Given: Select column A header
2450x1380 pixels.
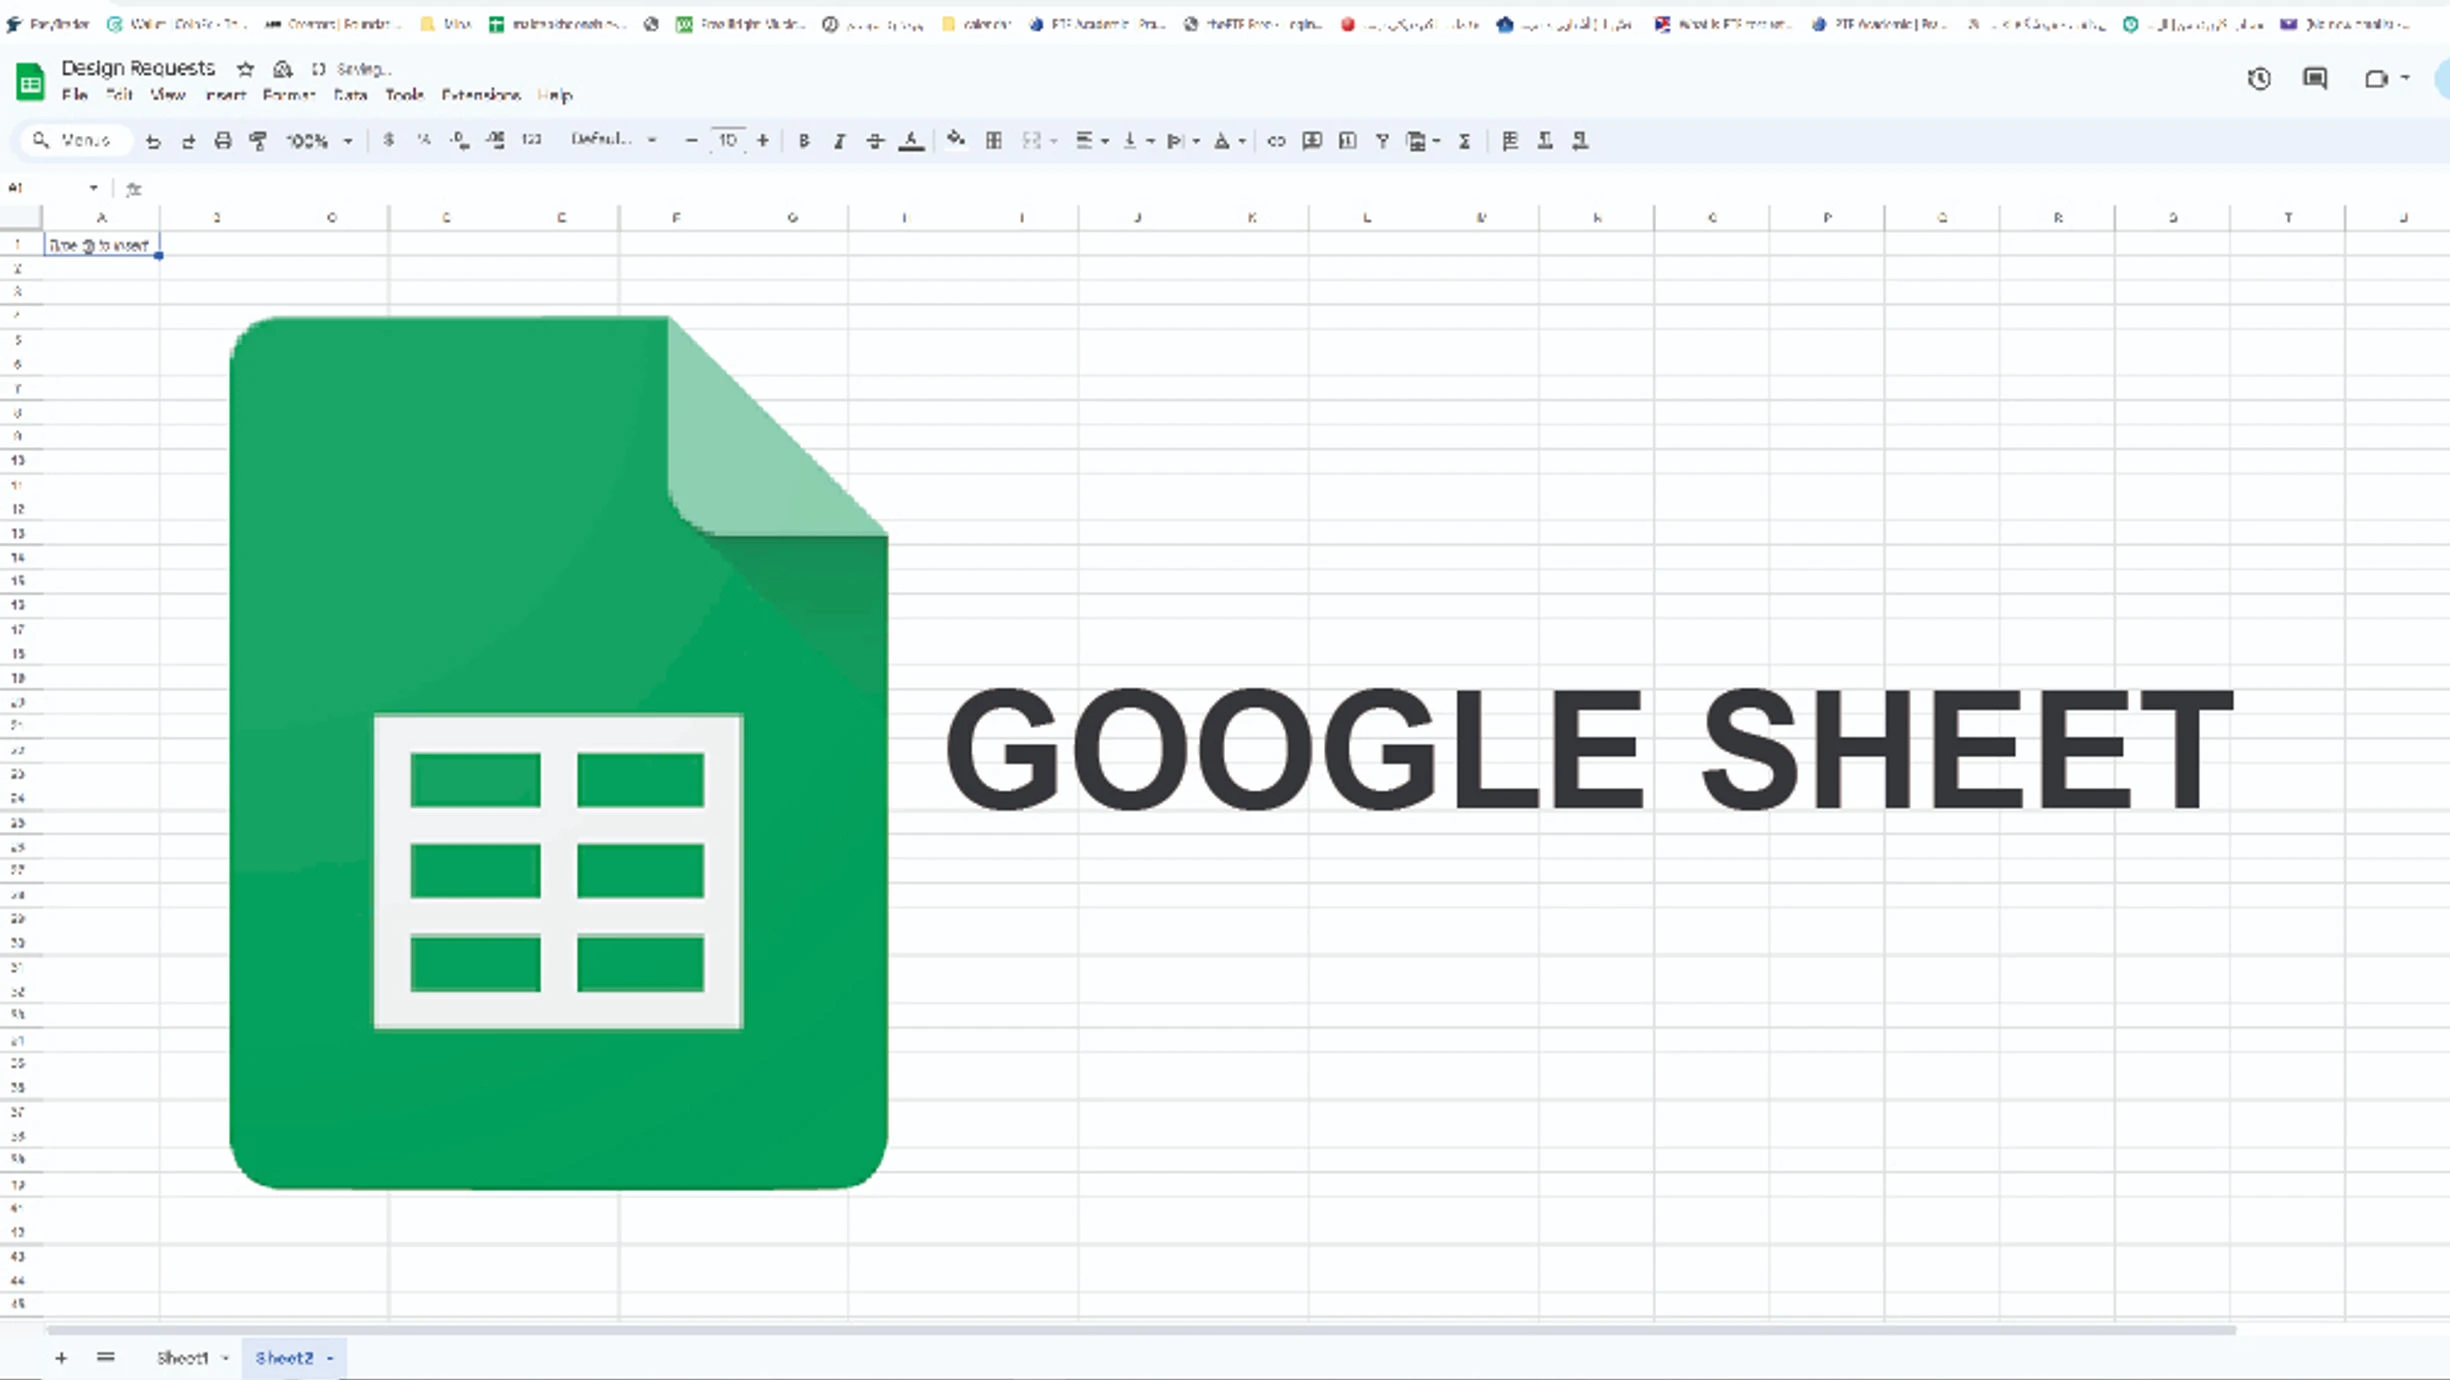Looking at the screenshot, I should click(x=101, y=218).
